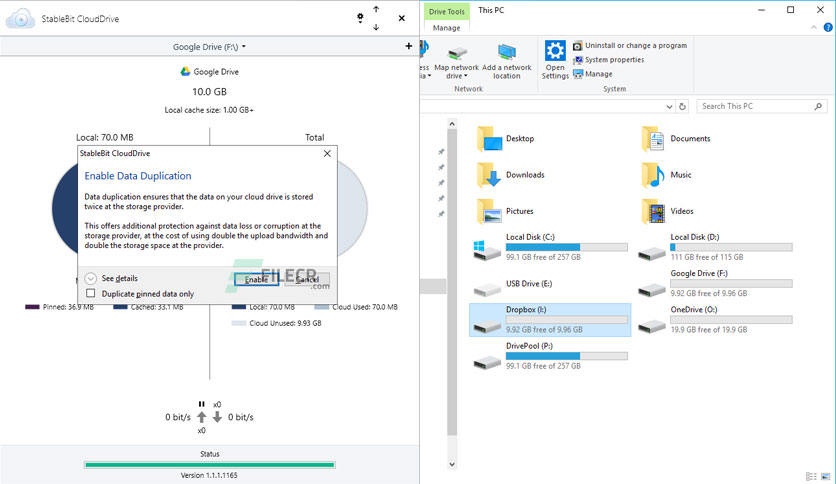Select DrivePool (P:) drive
Viewport: 836px width, 484px height.
pyautogui.click(x=550, y=356)
